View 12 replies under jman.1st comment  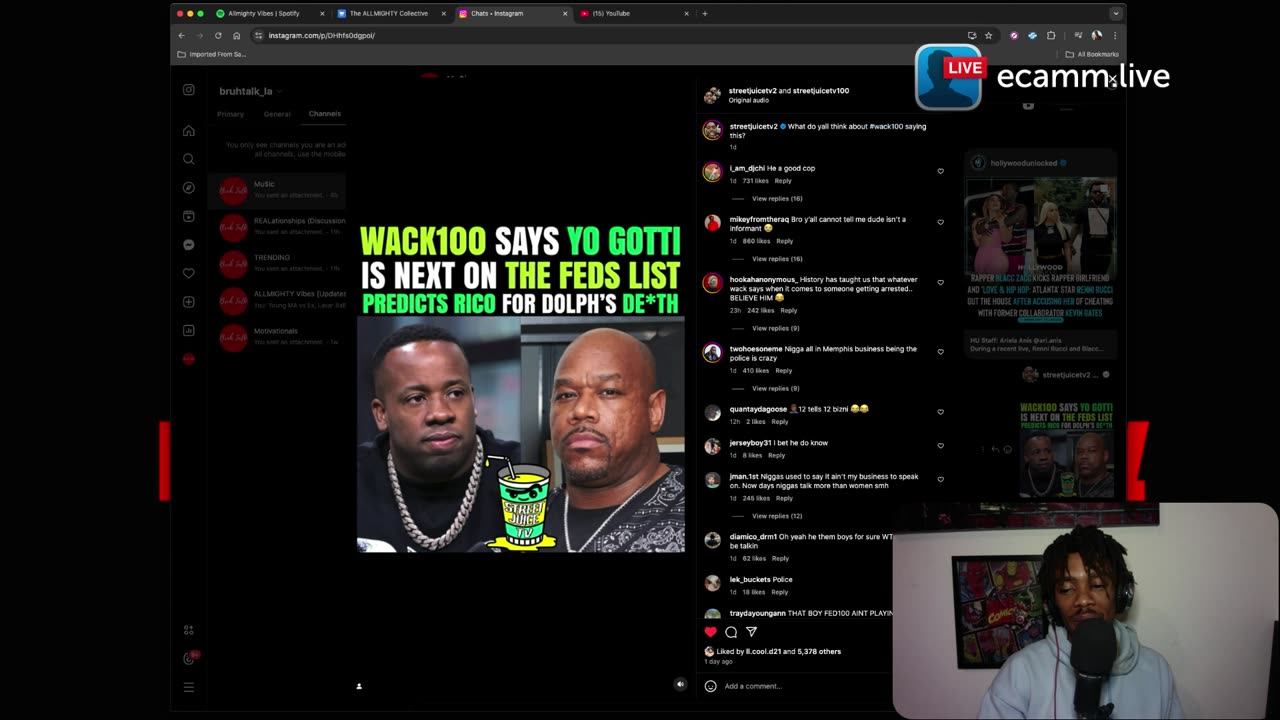tap(777, 516)
